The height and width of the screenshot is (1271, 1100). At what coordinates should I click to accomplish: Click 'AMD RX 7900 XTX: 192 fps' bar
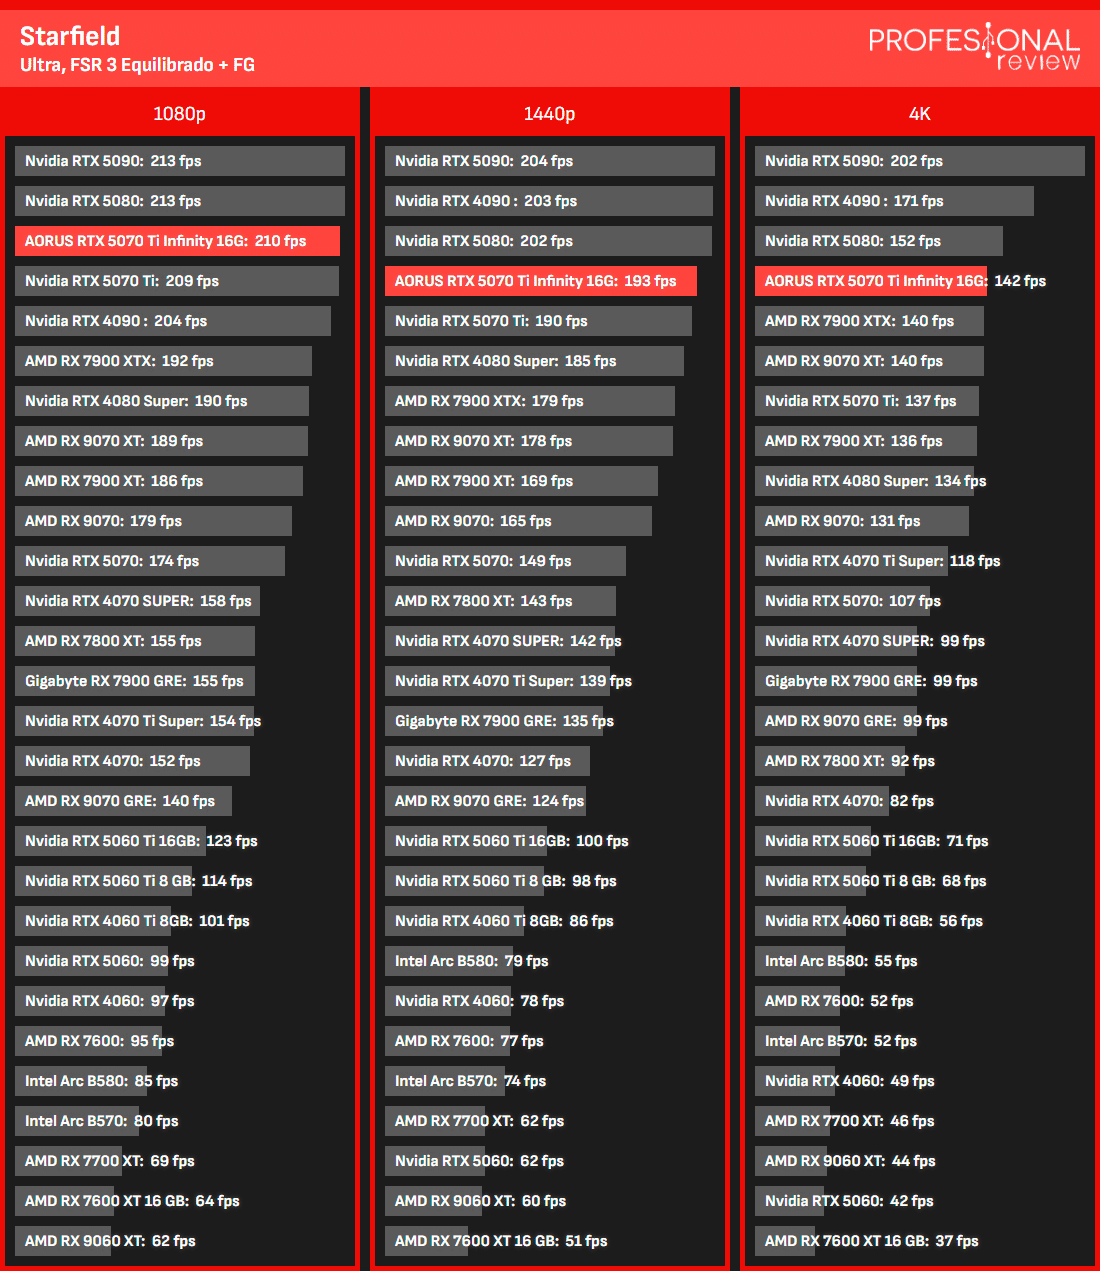tap(163, 361)
